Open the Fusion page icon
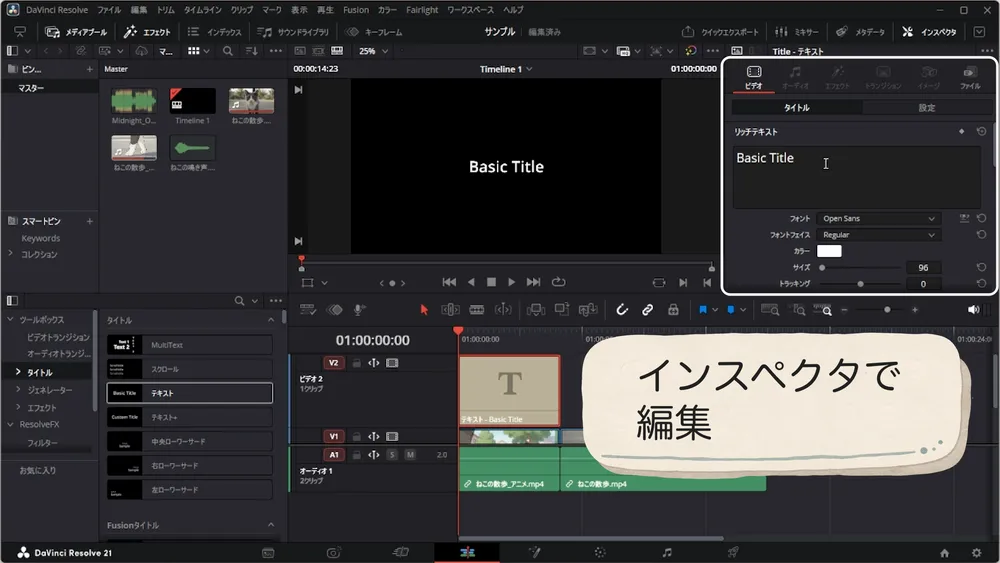 tap(534, 552)
